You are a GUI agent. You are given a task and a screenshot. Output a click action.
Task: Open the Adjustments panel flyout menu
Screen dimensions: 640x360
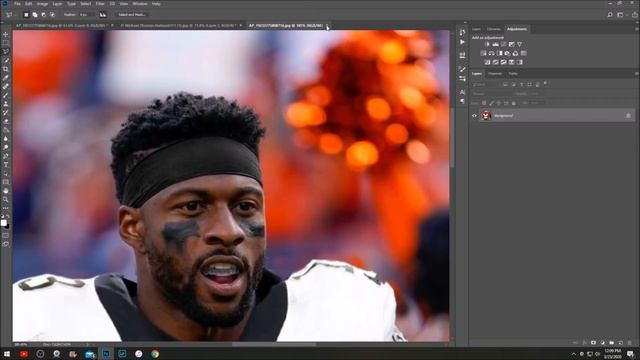[636, 29]
